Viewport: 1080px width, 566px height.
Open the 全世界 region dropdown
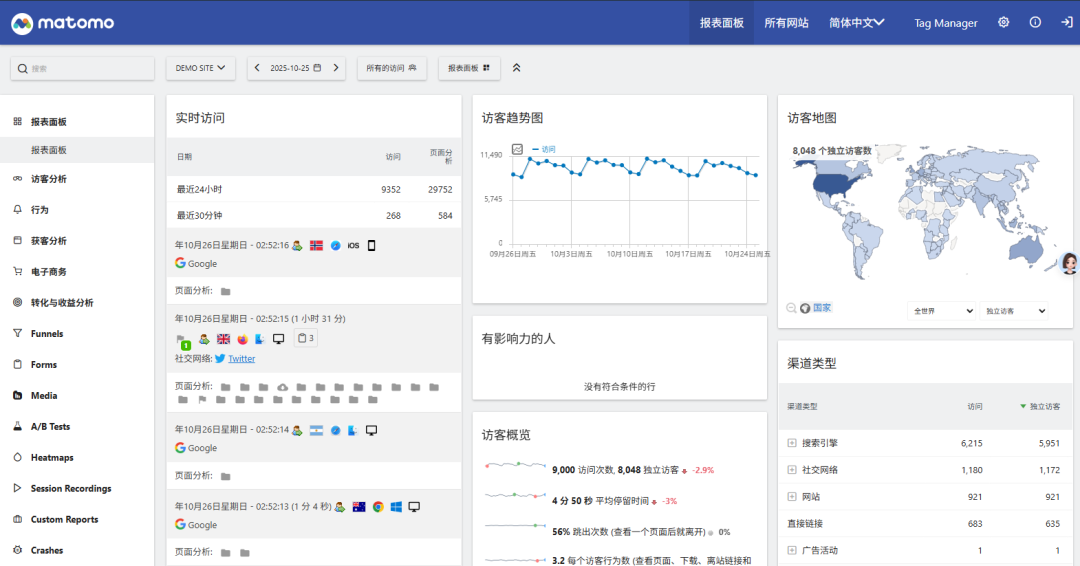coord(941,311)
